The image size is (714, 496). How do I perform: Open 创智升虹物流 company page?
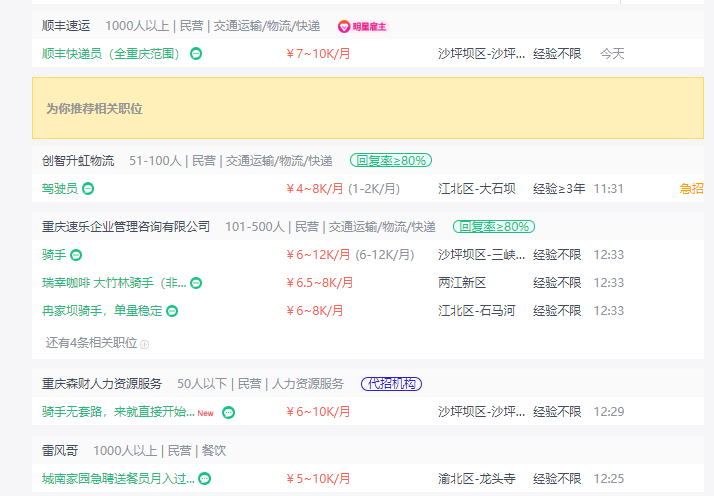coord(78,161)
